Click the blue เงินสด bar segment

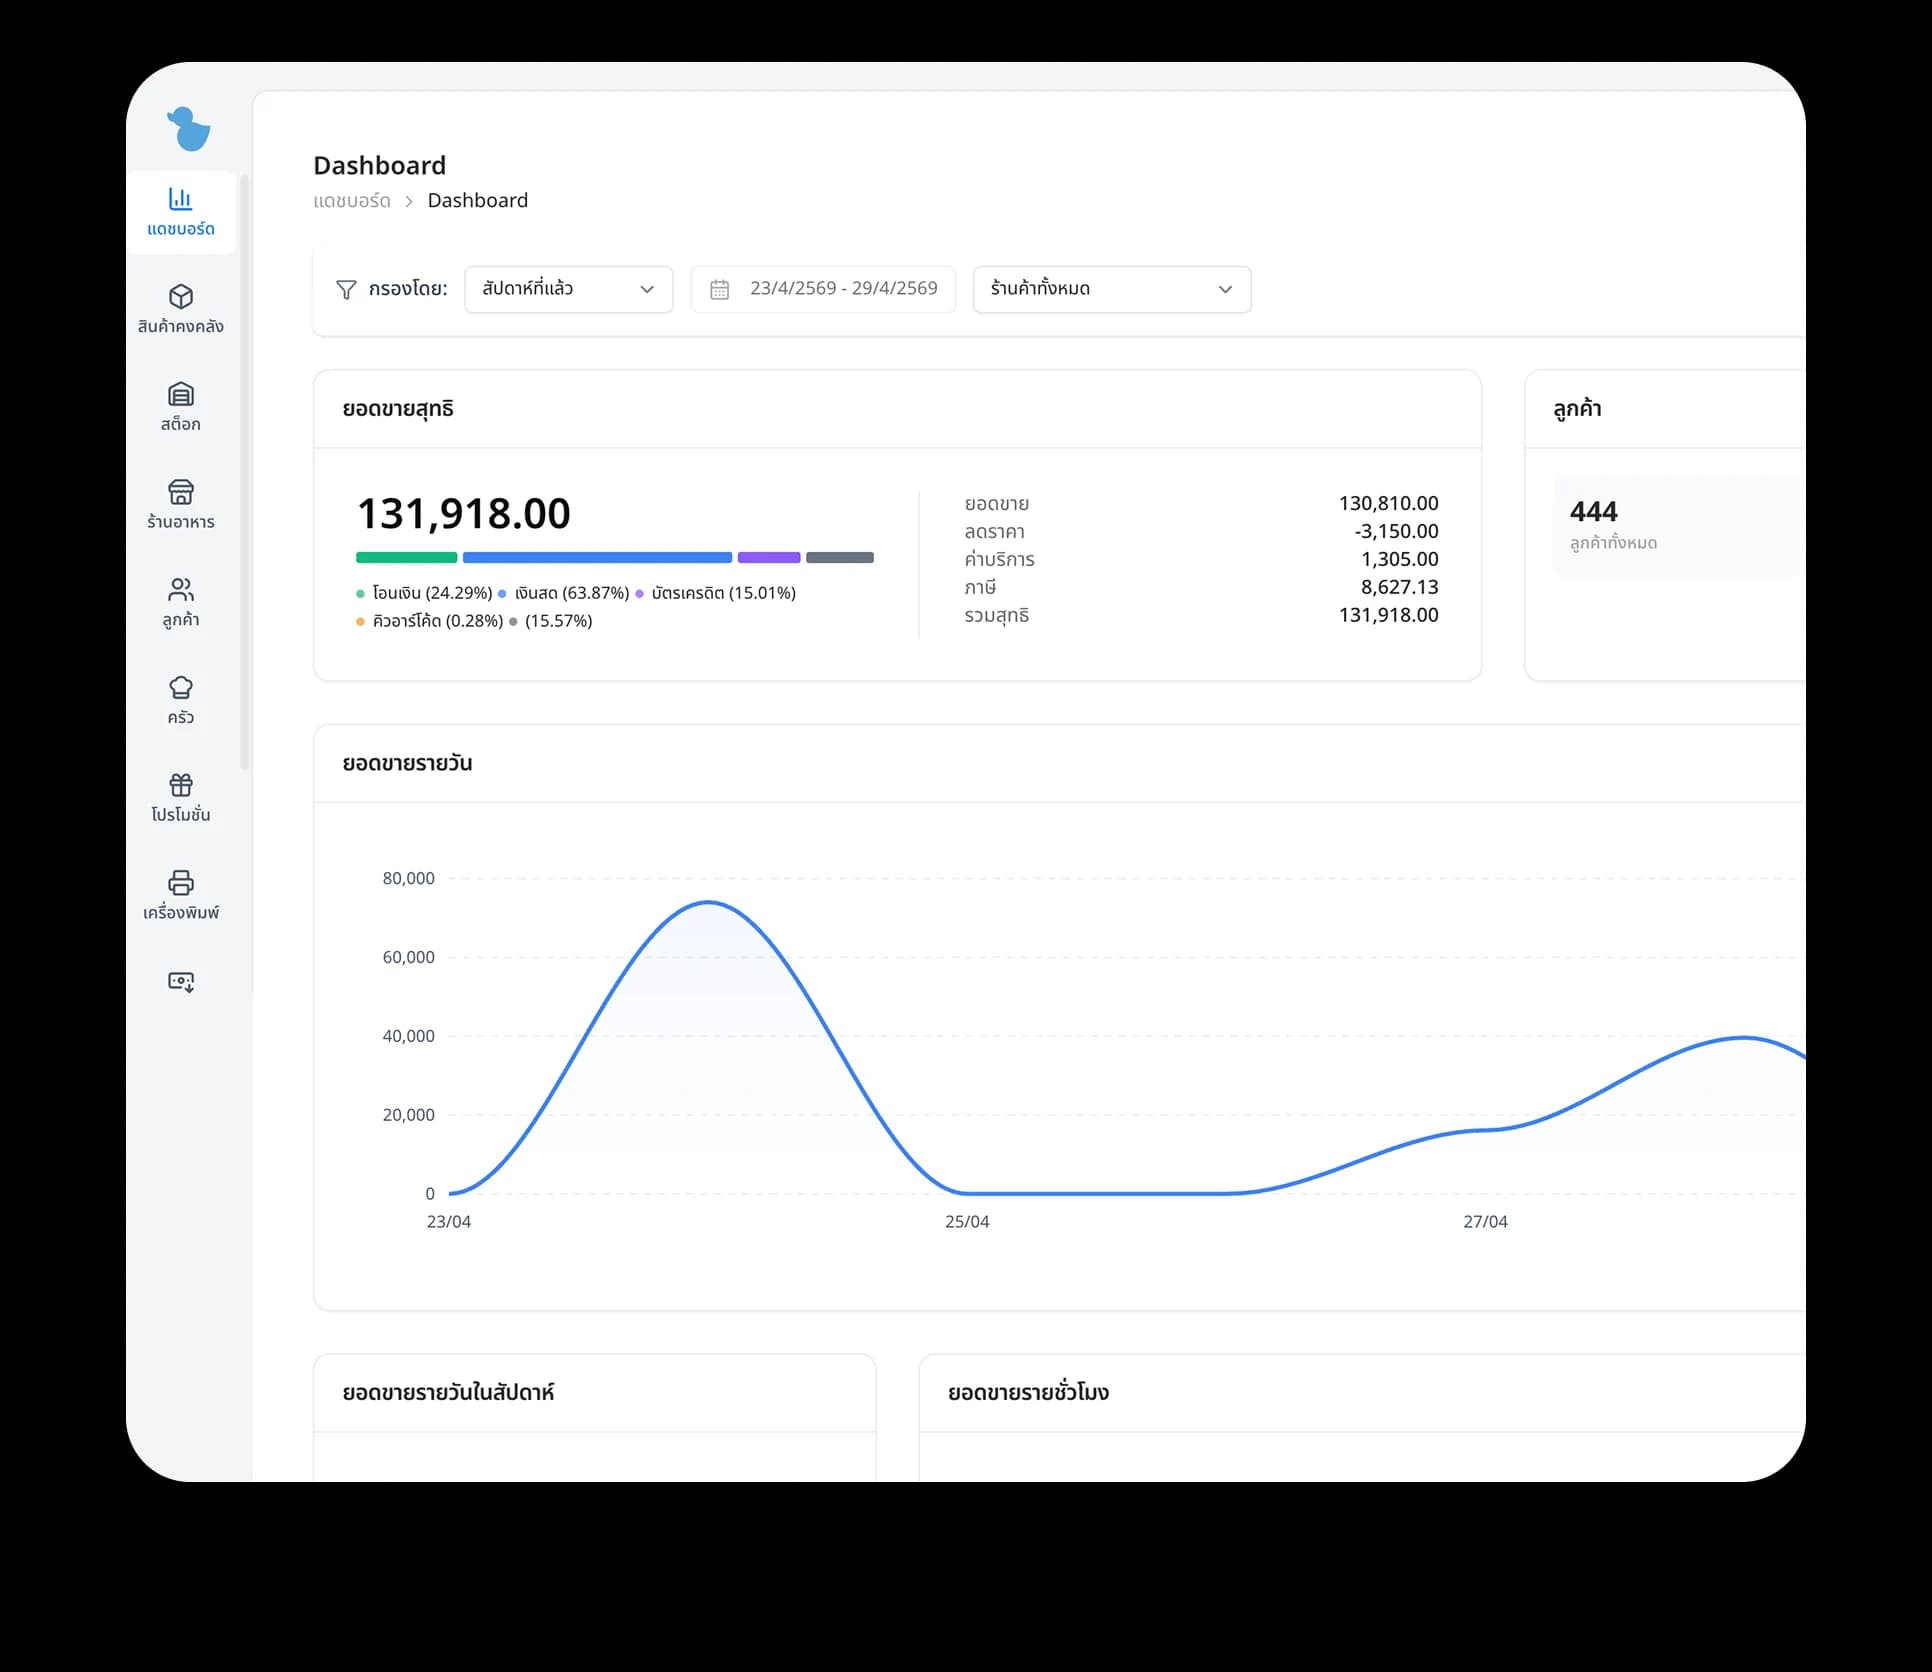[597, 558]
